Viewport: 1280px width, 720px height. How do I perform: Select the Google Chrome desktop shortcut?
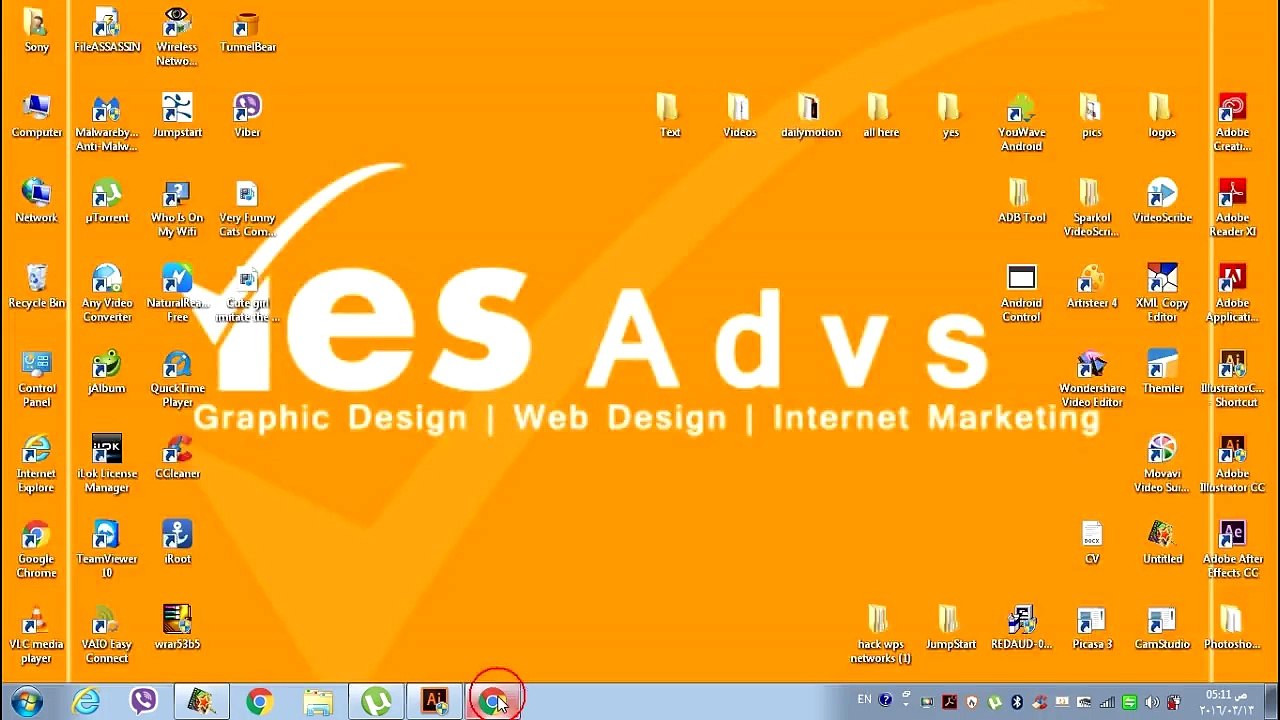click(x=36, y=550)
